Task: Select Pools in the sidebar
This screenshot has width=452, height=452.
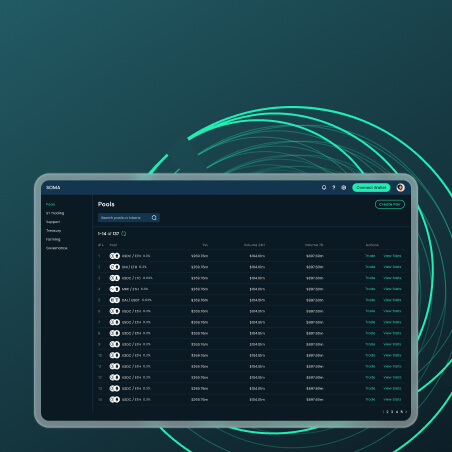Action: click(51, 204)
